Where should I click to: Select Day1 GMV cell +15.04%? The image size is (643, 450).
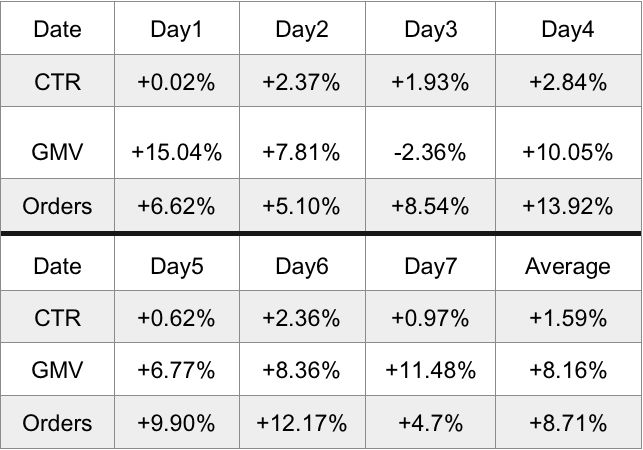point(176,152)
